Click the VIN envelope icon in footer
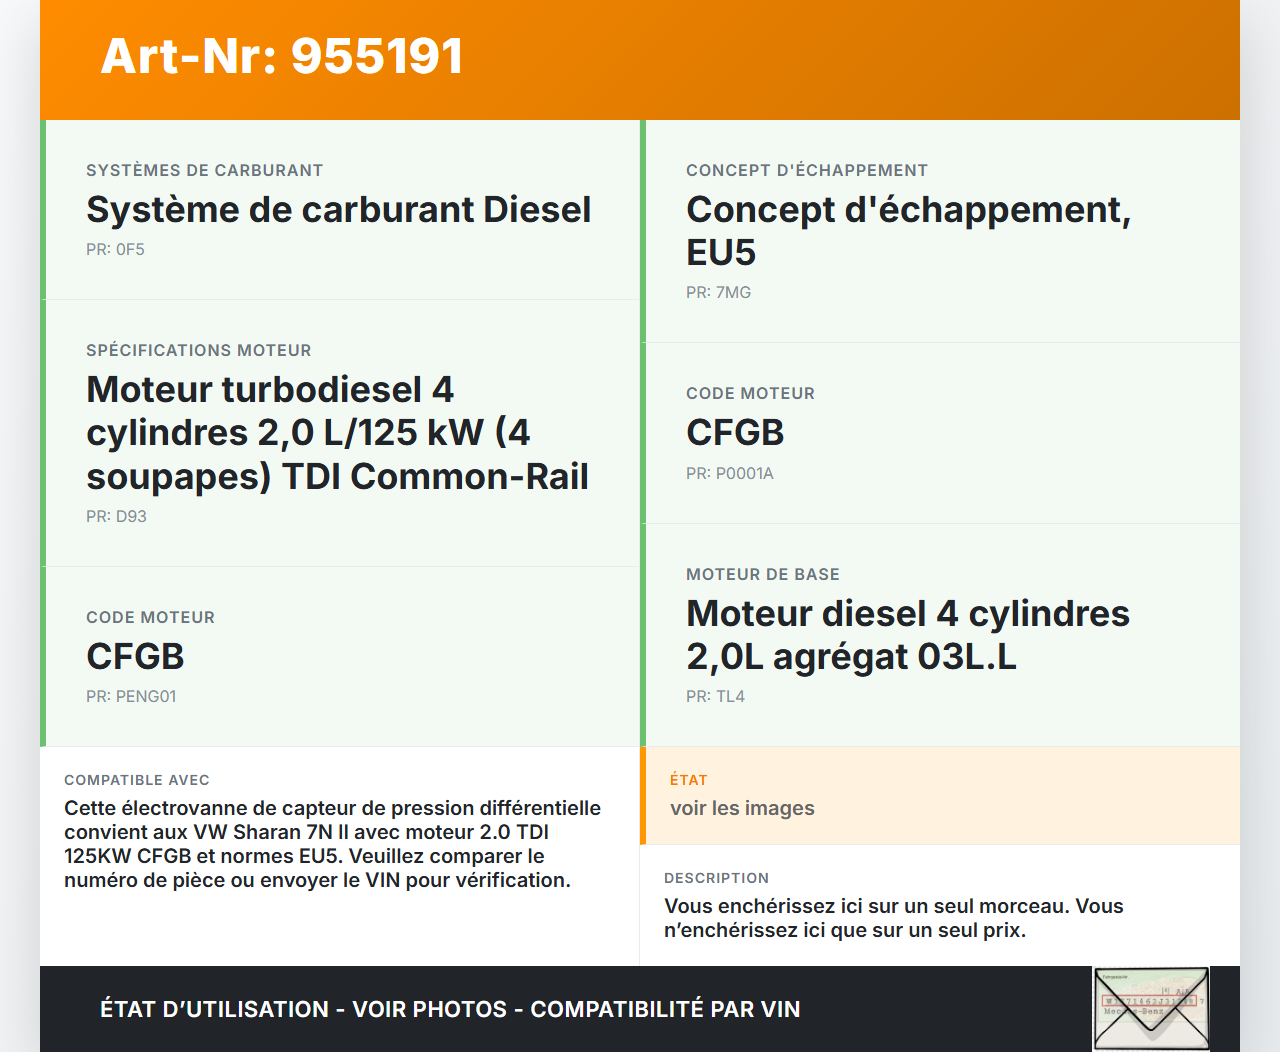This screenshot has height=1052, width=1280. pos(1151,1008)
